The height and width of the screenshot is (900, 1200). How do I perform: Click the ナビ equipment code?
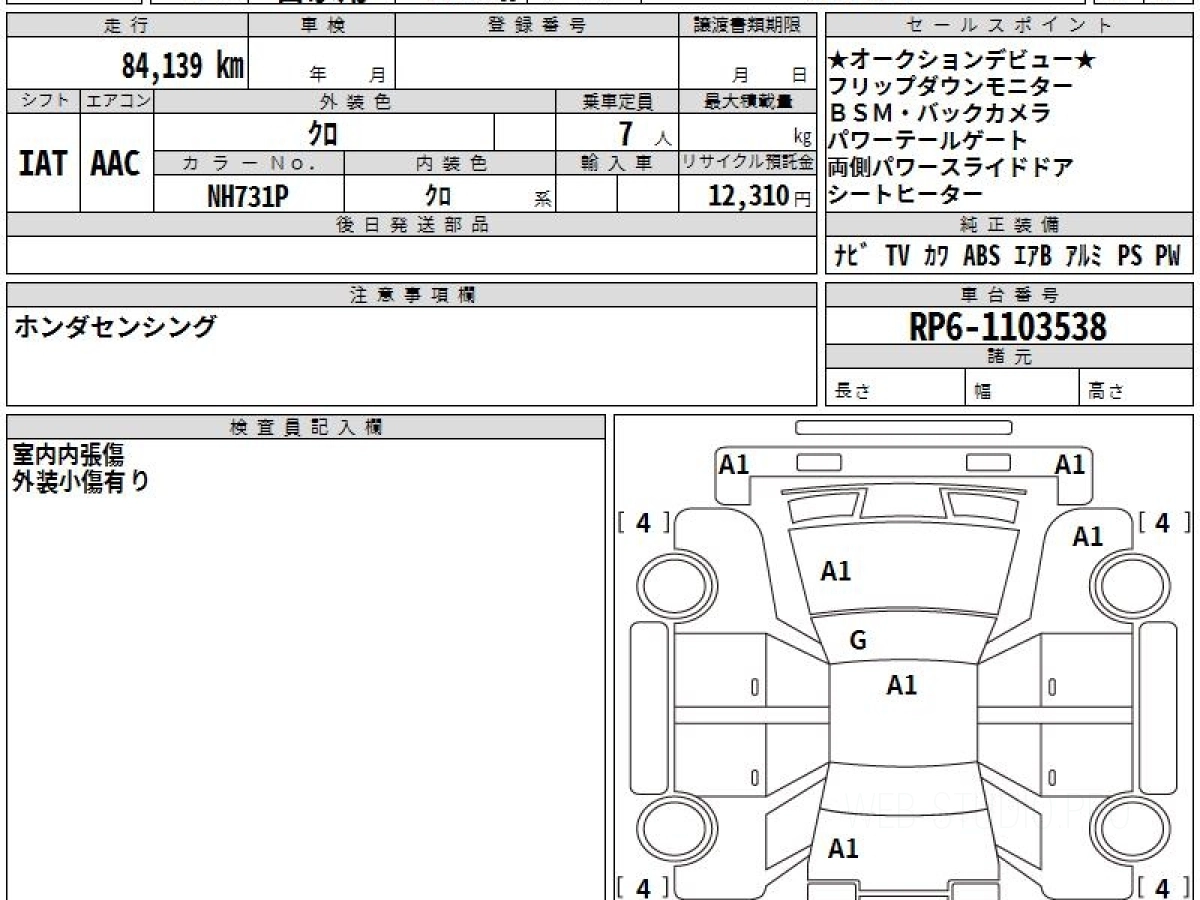(852, 256)
